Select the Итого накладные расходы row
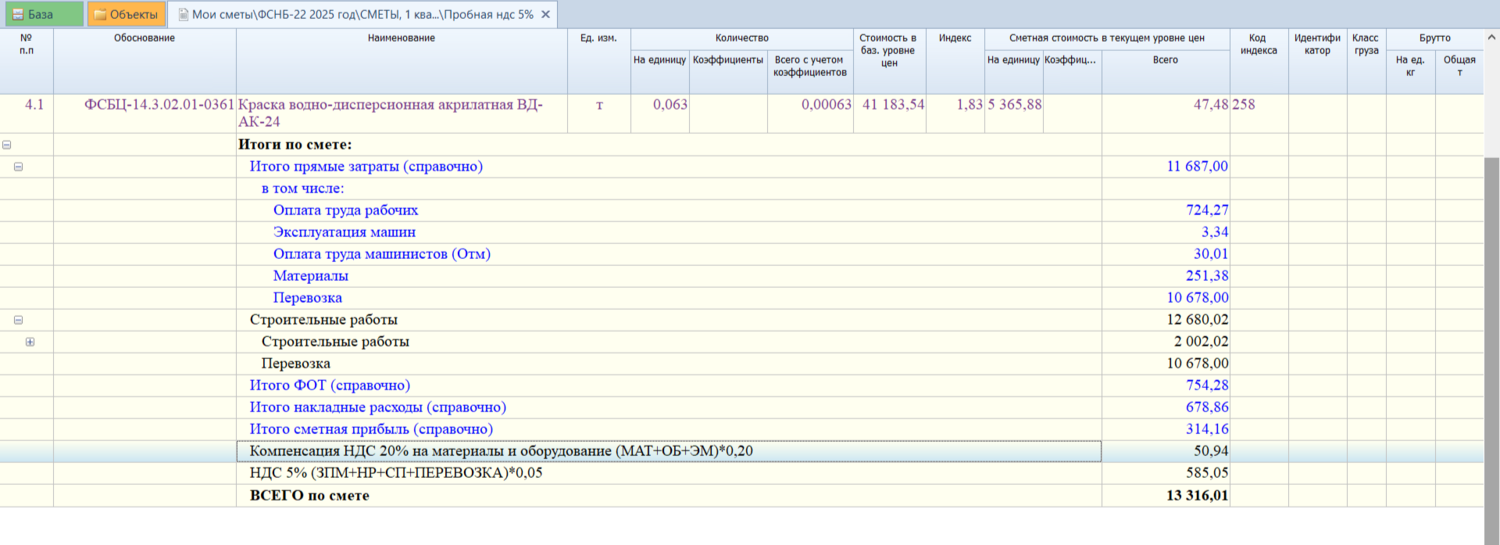The image size is (1500, 545). coord(377,408)
